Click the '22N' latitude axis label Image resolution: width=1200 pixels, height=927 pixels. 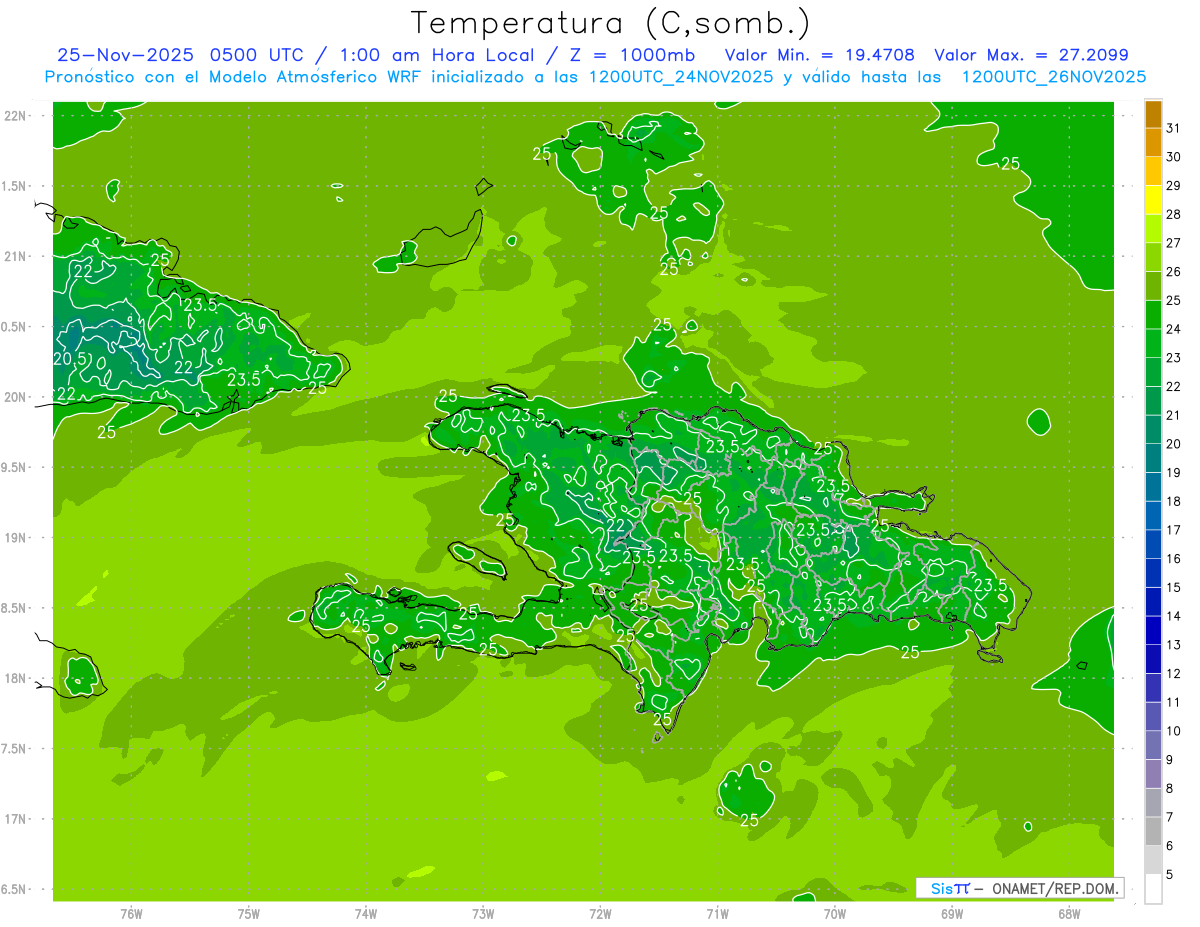point(15,116)
